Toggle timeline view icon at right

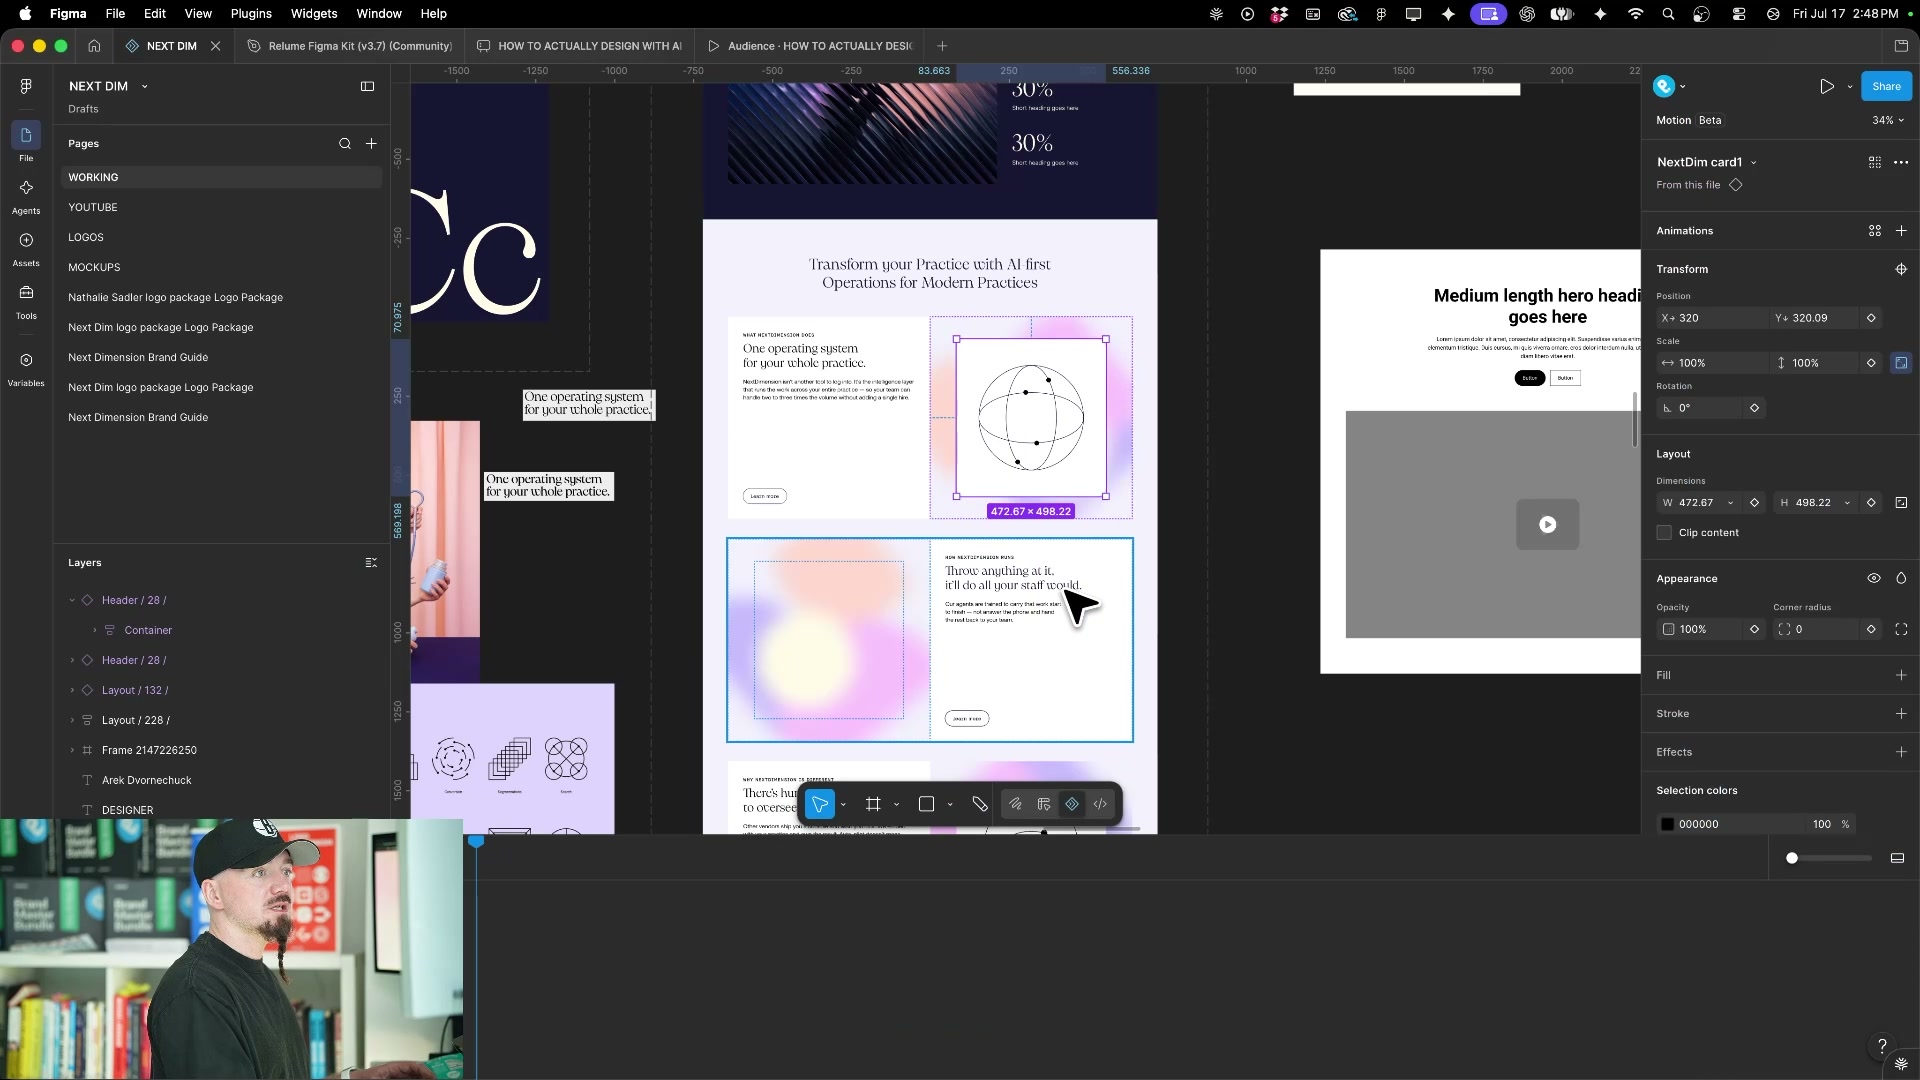pyautogui.click(x=1897, y=858)
